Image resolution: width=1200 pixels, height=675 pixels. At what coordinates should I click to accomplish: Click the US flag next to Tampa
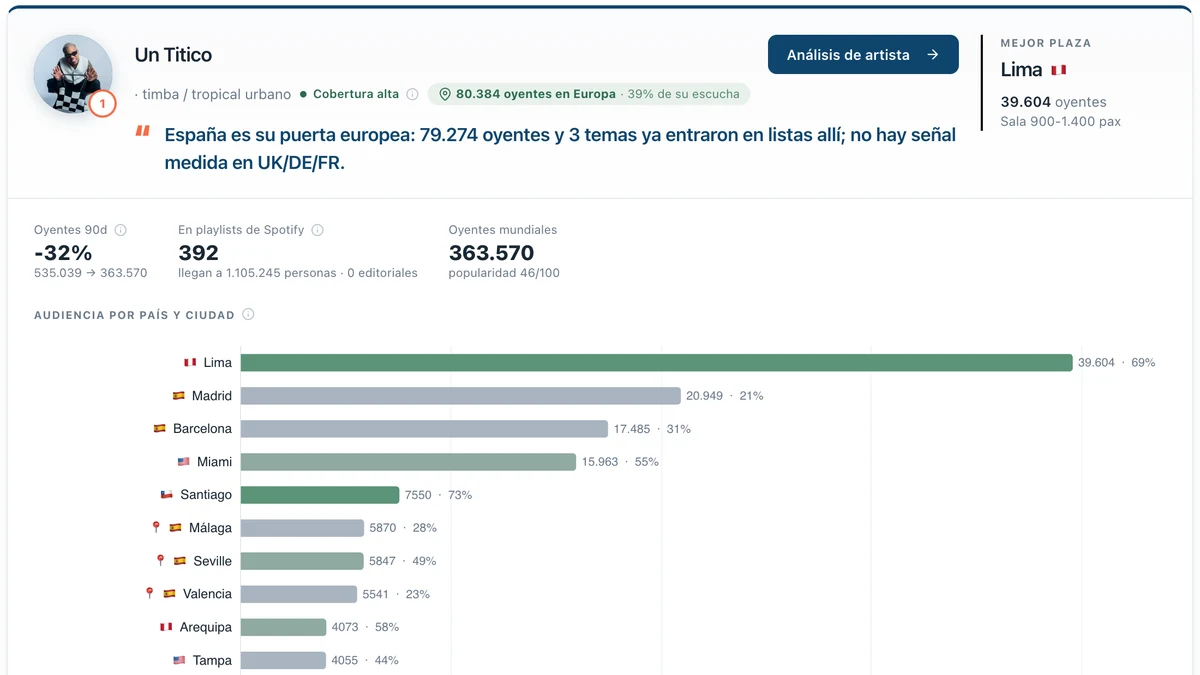(180, 660)
